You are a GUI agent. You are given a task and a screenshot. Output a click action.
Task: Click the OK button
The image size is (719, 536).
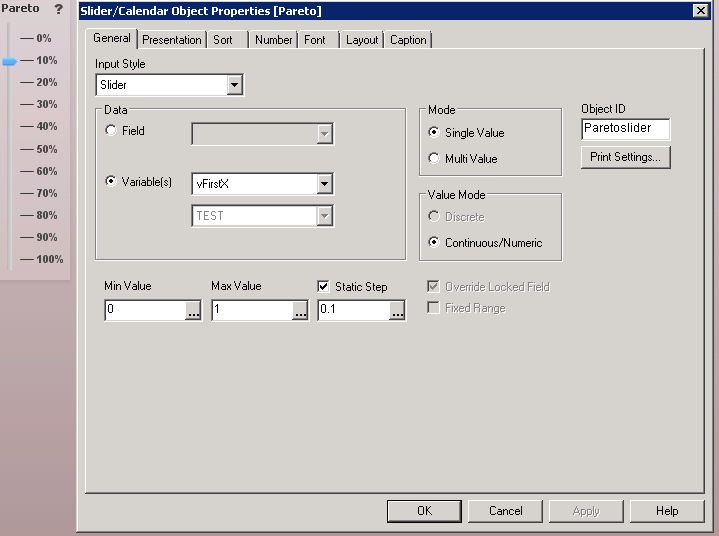tap(424, 511)
